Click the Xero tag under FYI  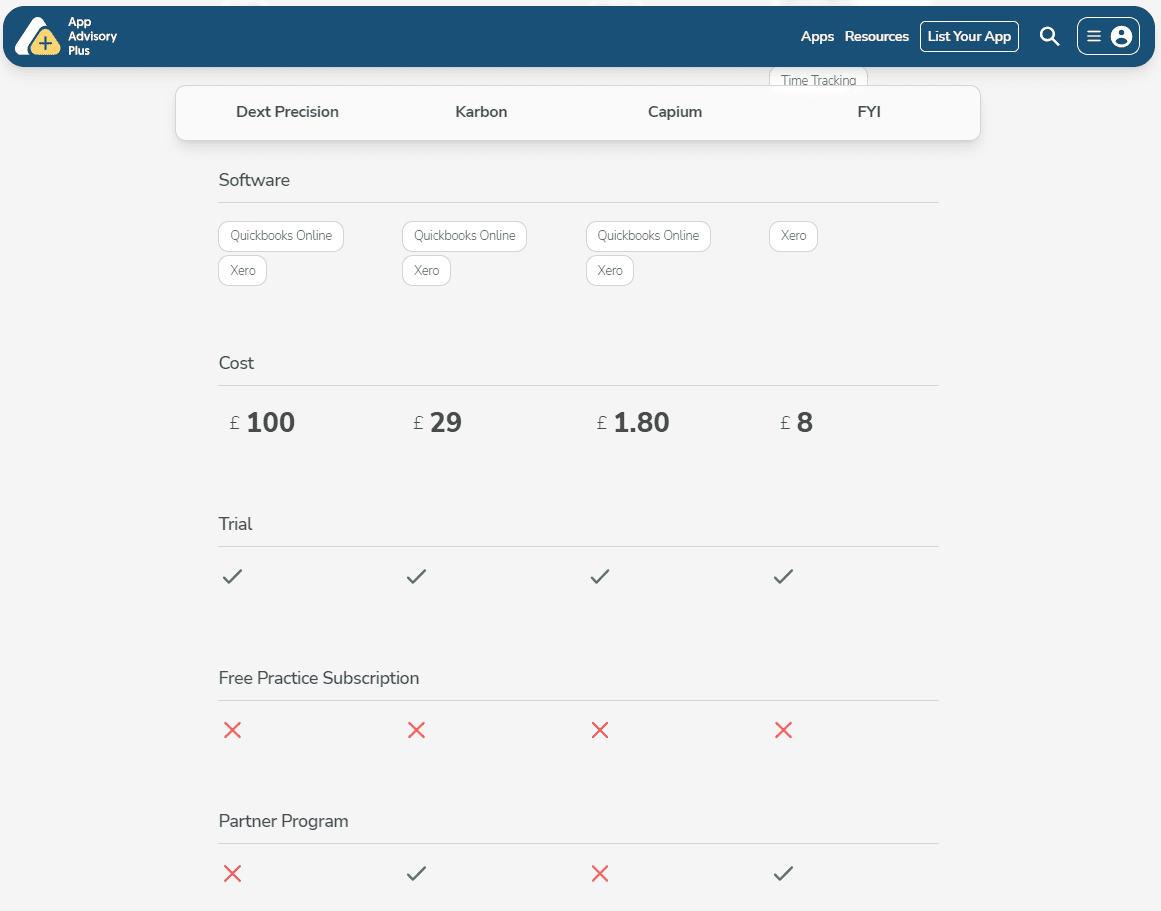click(x=793, y=236)
